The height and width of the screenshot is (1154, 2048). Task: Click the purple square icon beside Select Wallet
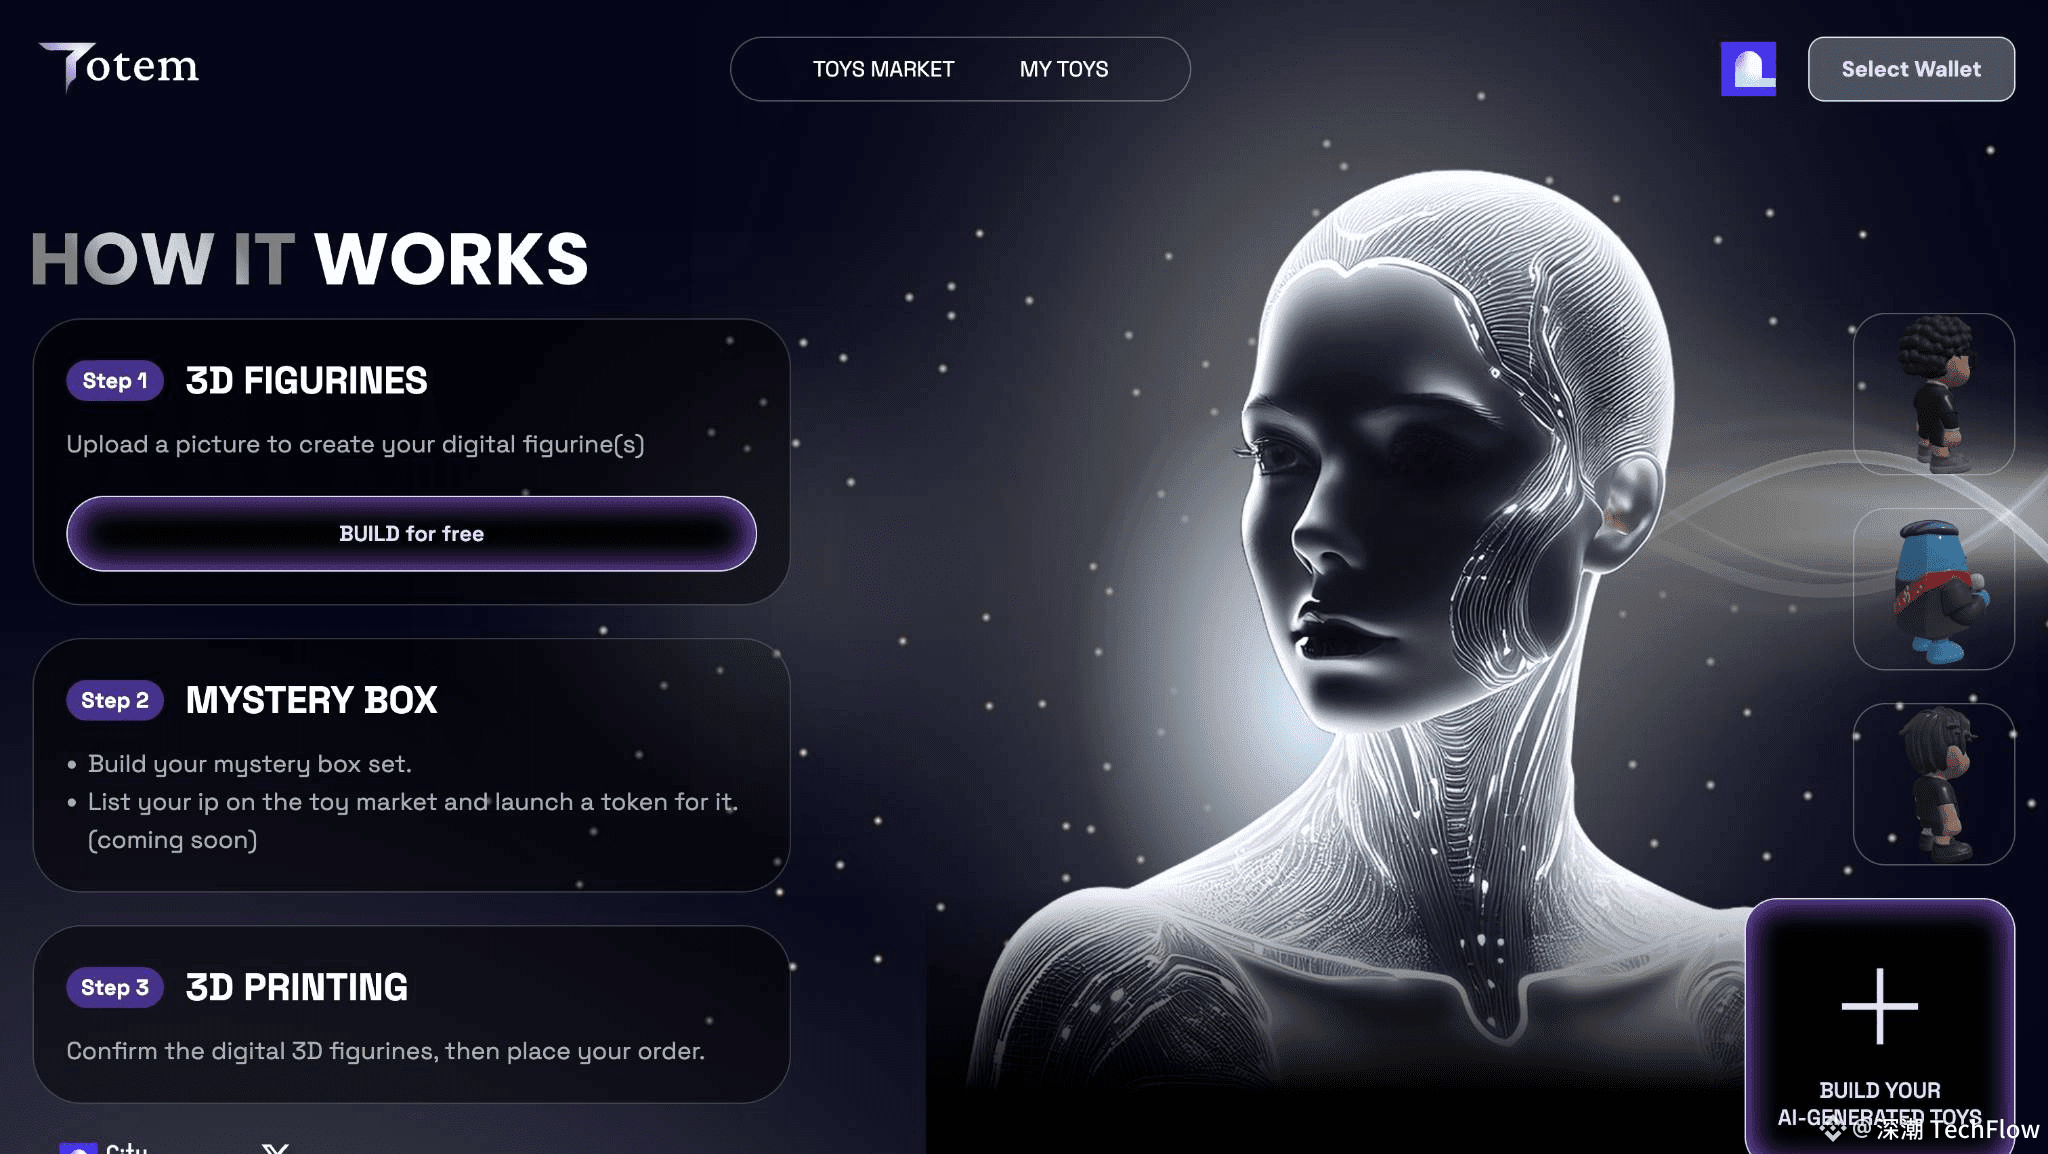1748,69
